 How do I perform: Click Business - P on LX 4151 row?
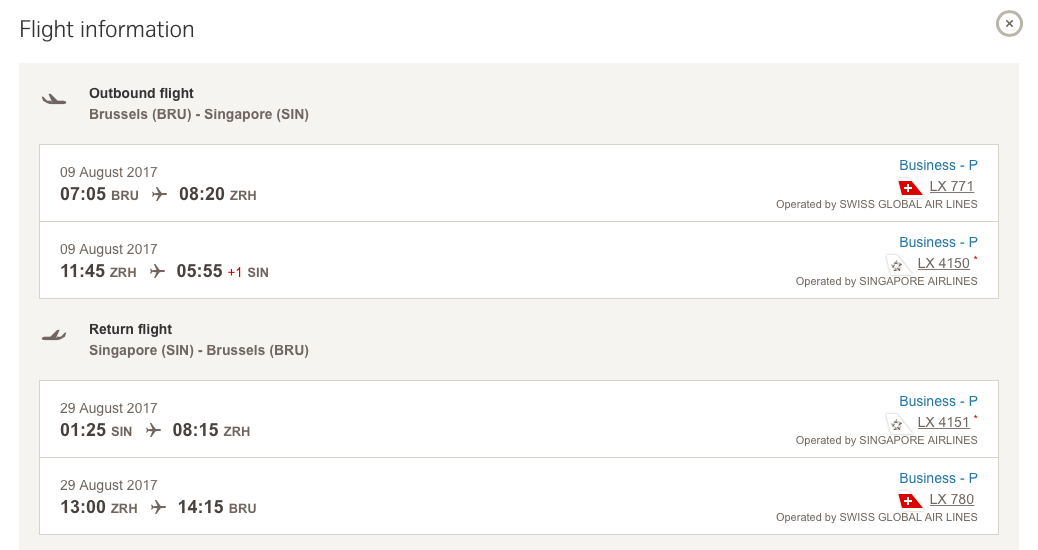(938, 401)
